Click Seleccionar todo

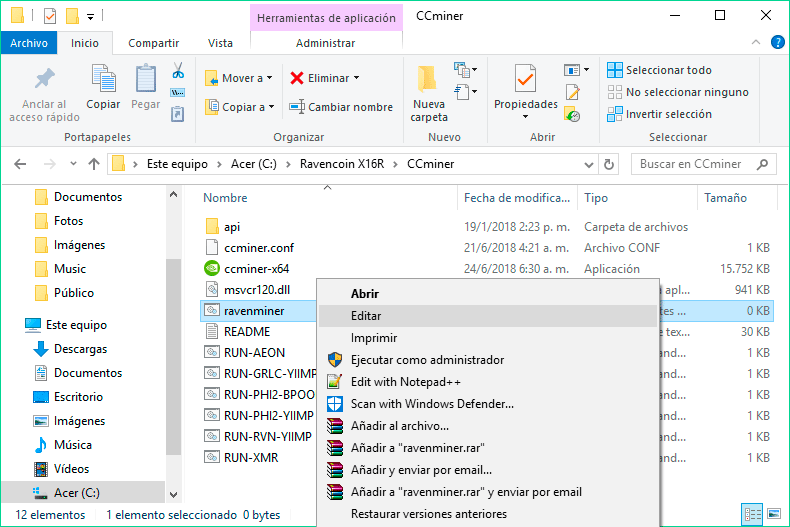659,70
